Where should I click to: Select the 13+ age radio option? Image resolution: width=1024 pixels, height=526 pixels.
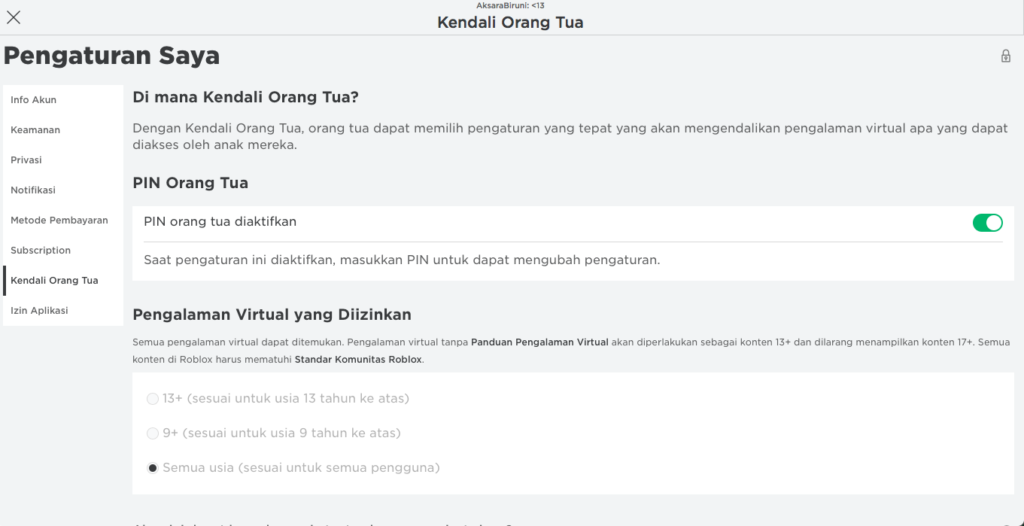(153, 399)
